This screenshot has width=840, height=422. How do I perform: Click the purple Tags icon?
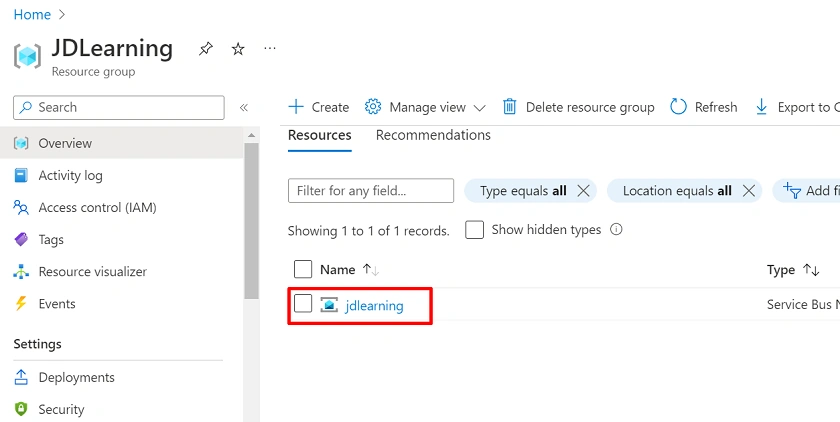click(21, 239)
